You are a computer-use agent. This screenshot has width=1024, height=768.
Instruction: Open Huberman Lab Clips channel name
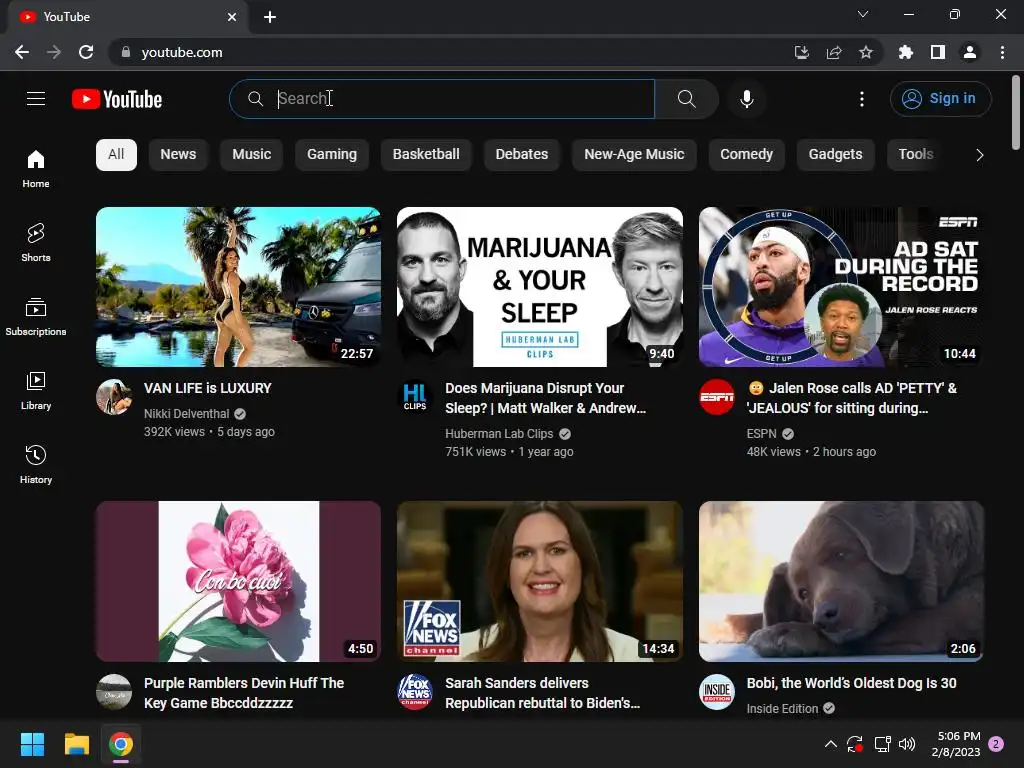(499, 434)
